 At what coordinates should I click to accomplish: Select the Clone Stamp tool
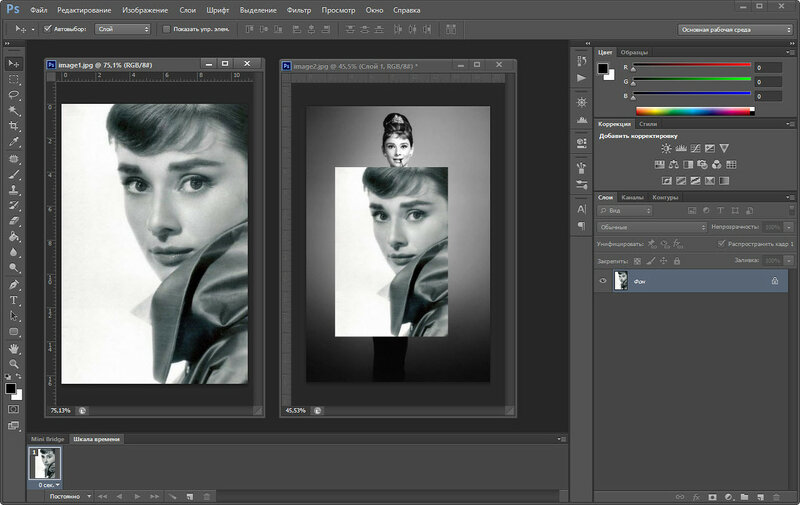(13, 190)
